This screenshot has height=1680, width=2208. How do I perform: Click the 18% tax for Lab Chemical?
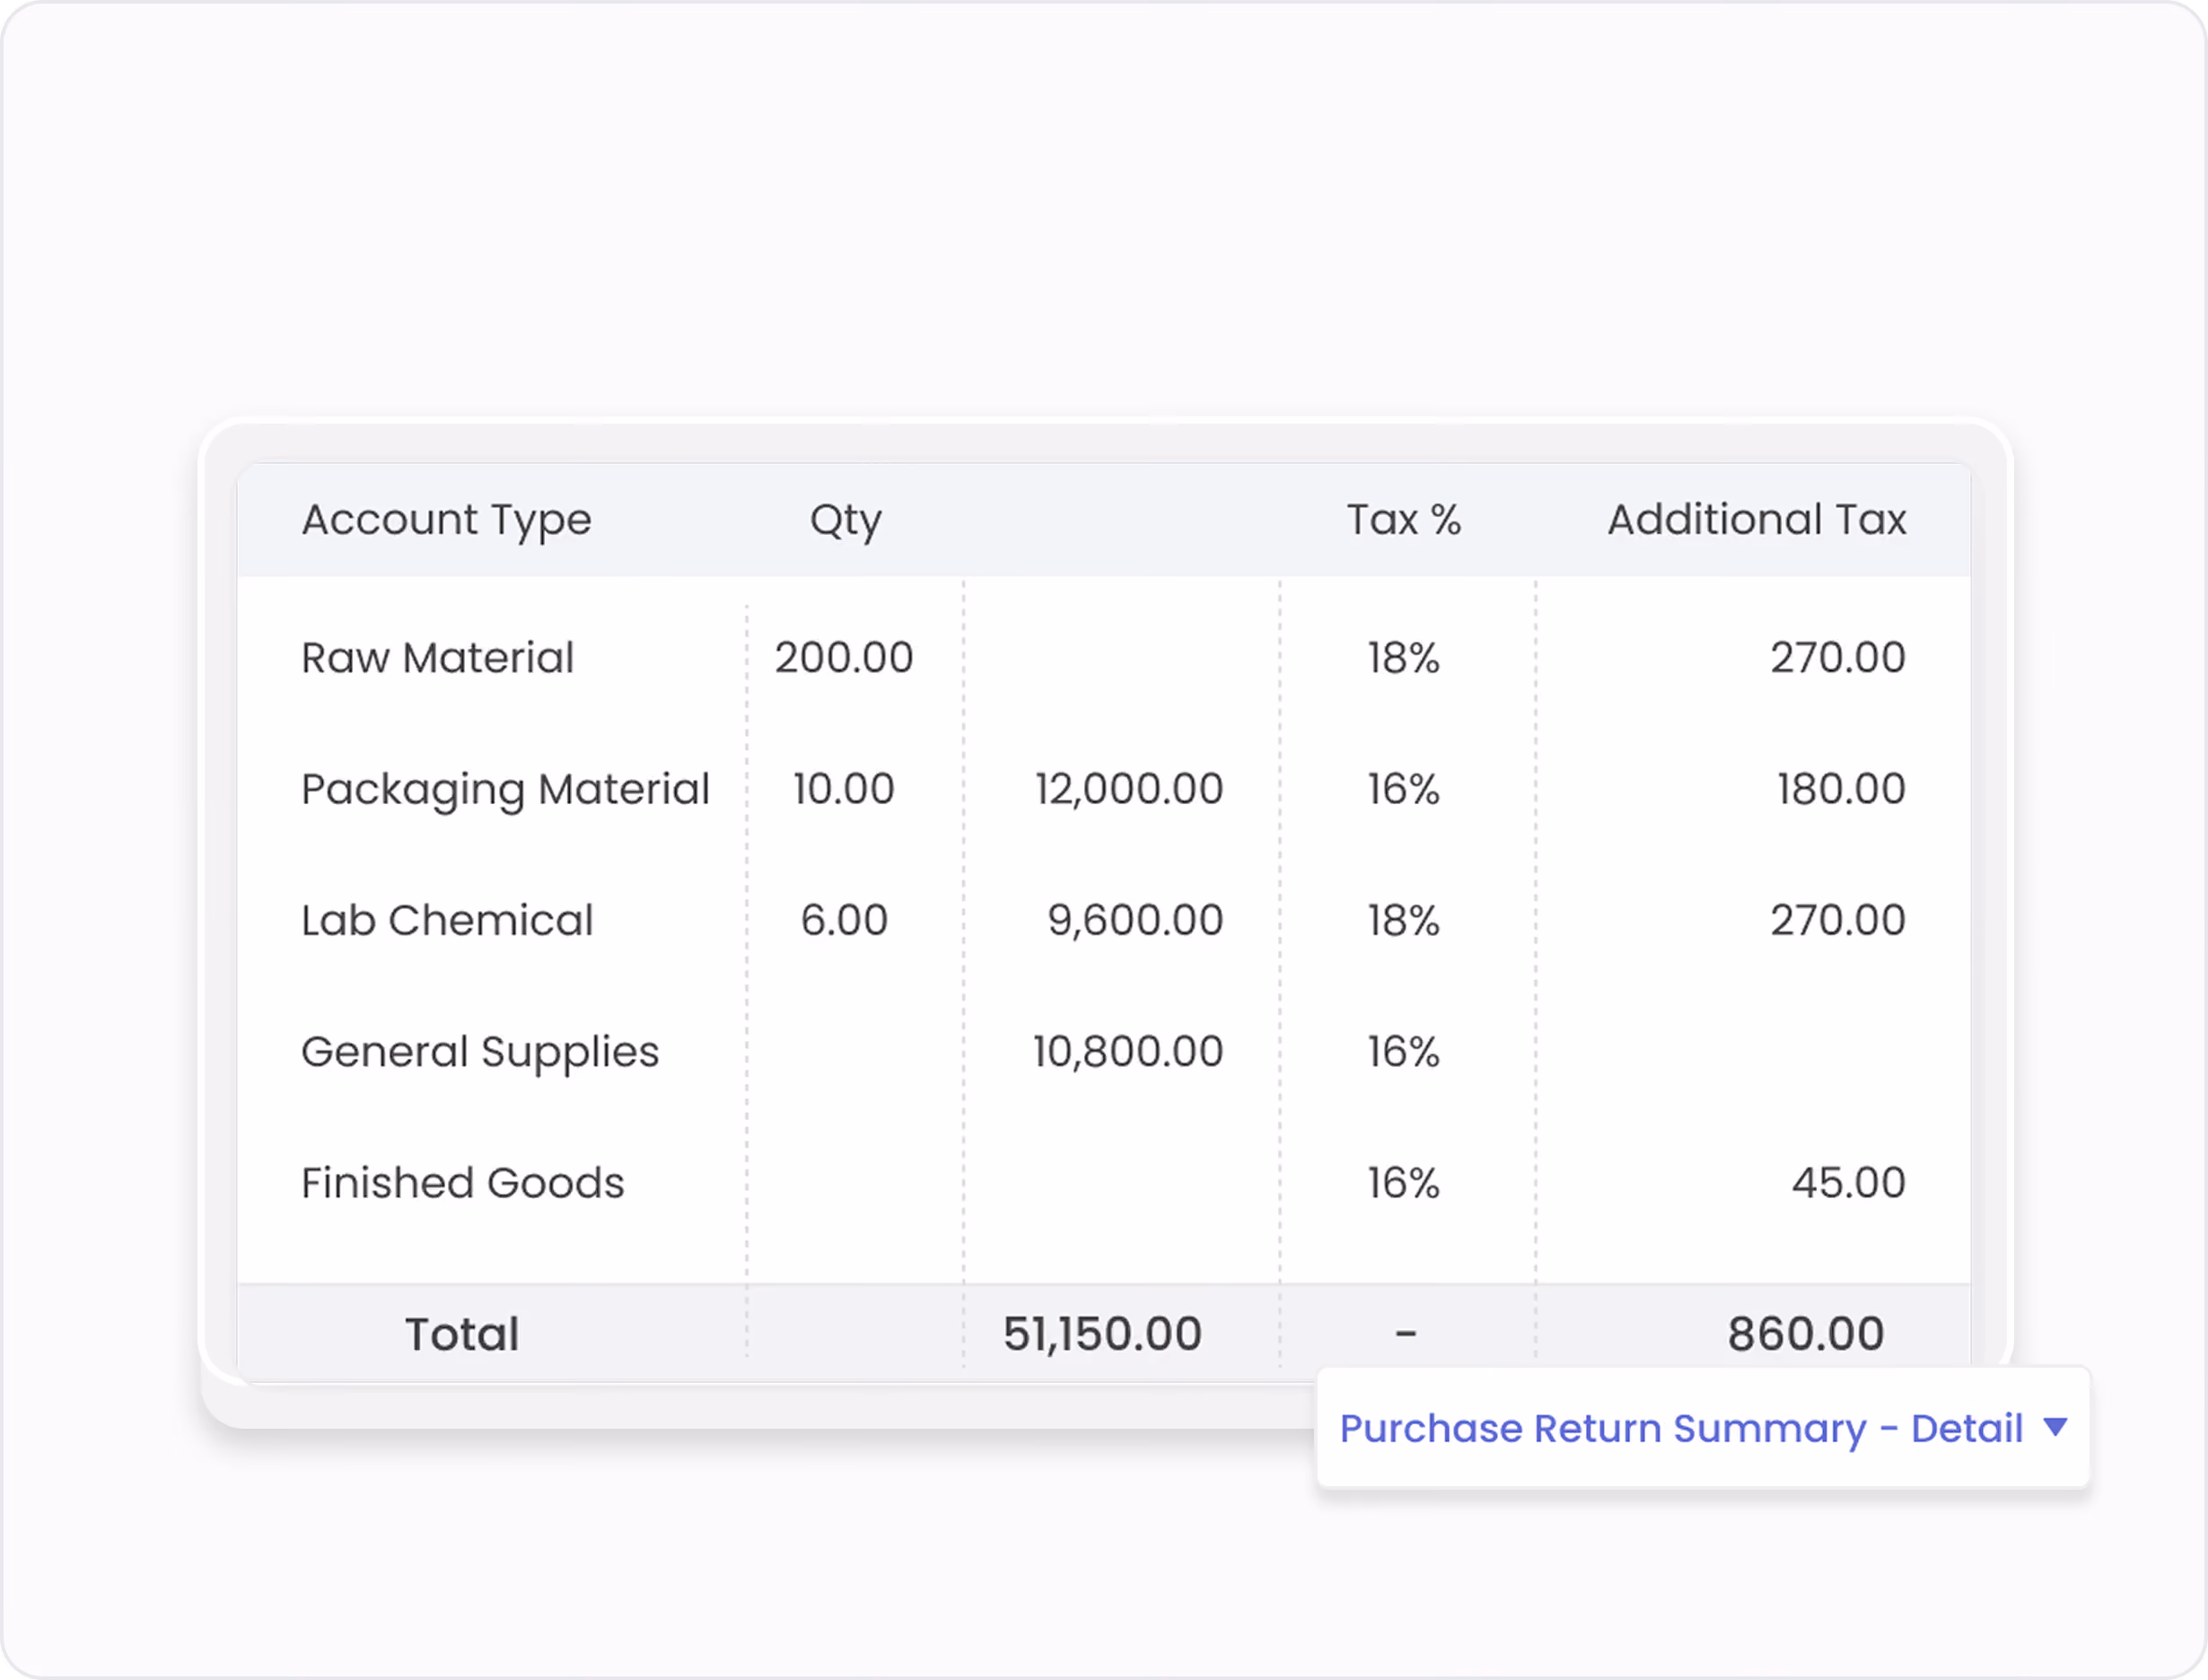[1404, 920]
